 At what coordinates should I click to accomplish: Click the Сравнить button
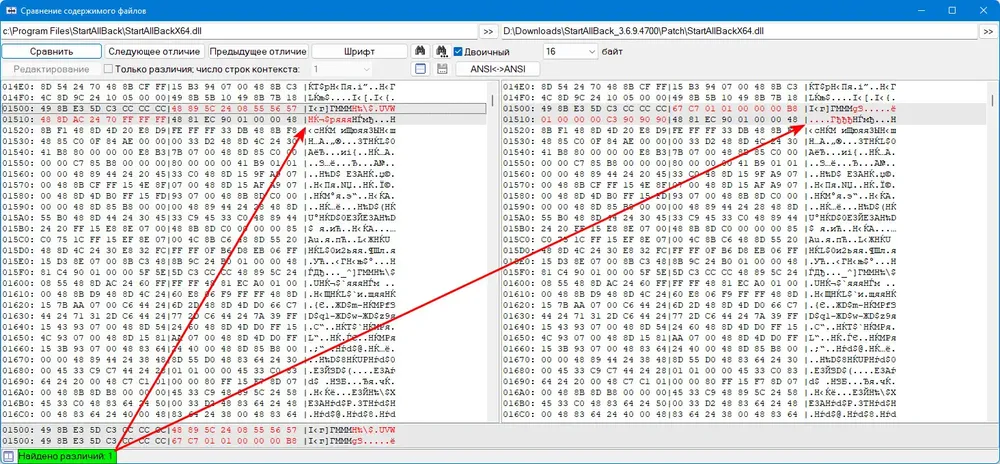click(52, 51)
